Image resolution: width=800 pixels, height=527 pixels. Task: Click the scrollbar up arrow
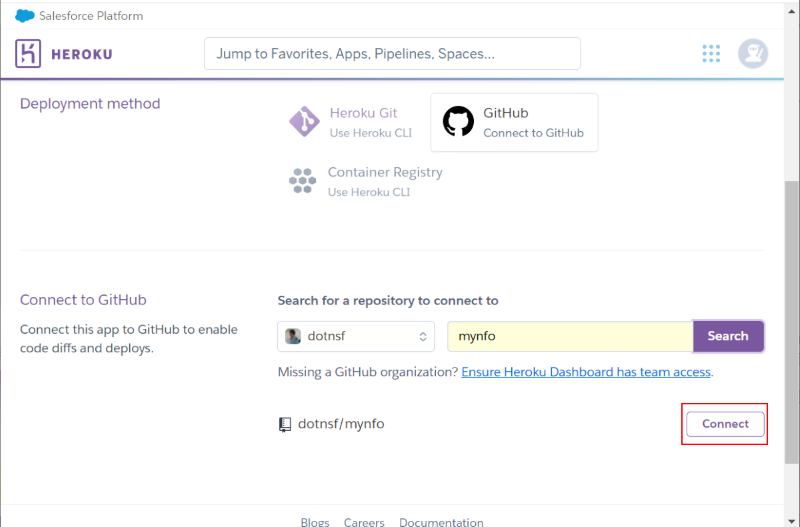792,11
